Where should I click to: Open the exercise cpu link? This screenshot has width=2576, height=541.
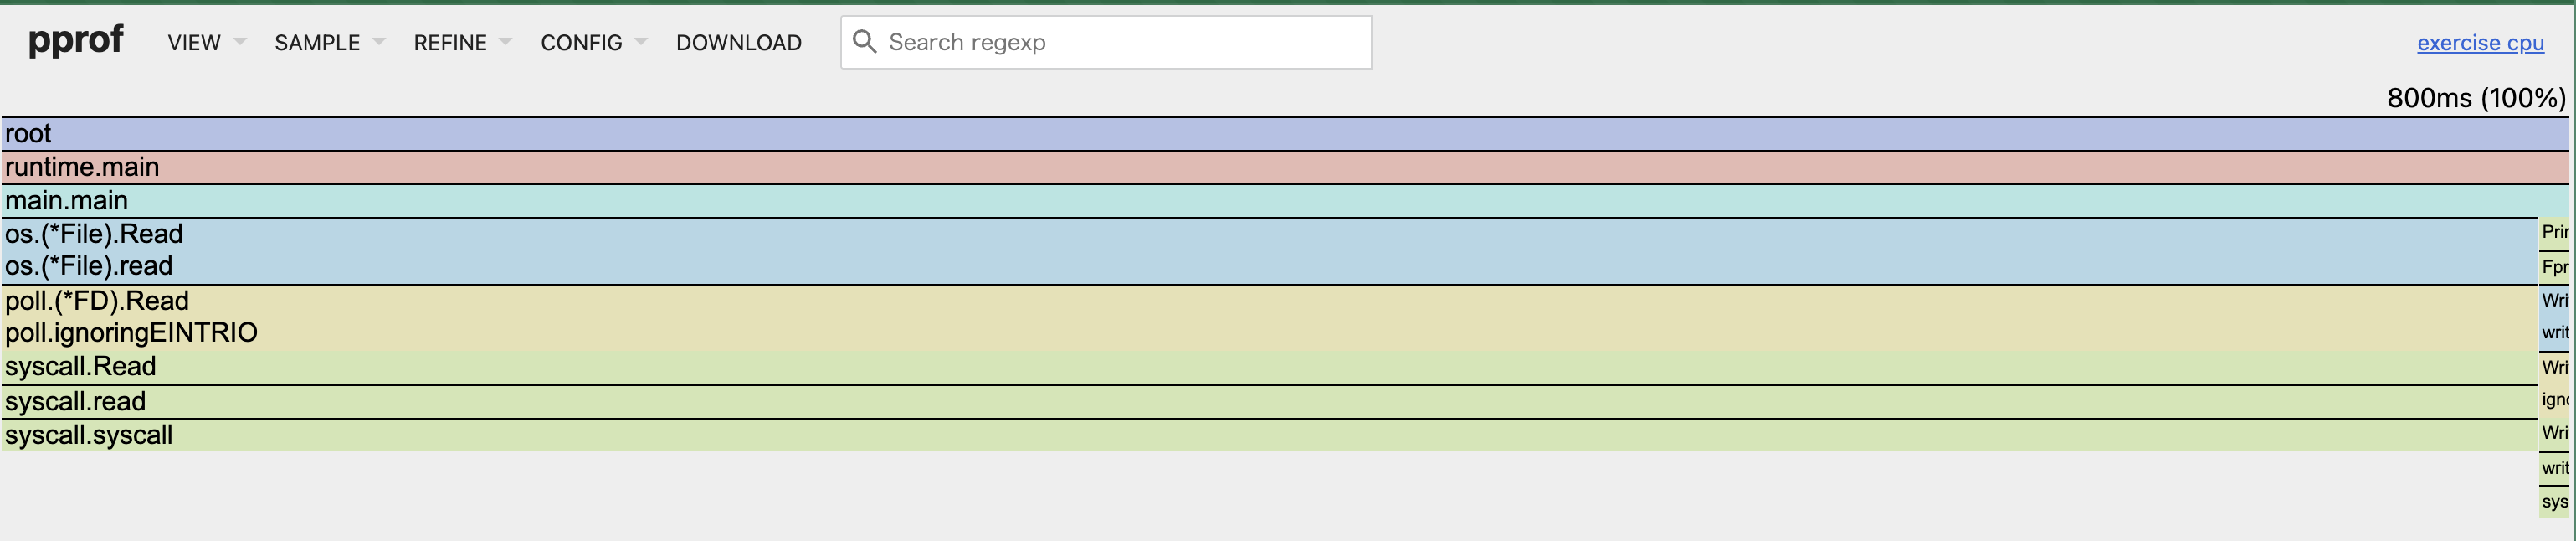(2480, 43)
